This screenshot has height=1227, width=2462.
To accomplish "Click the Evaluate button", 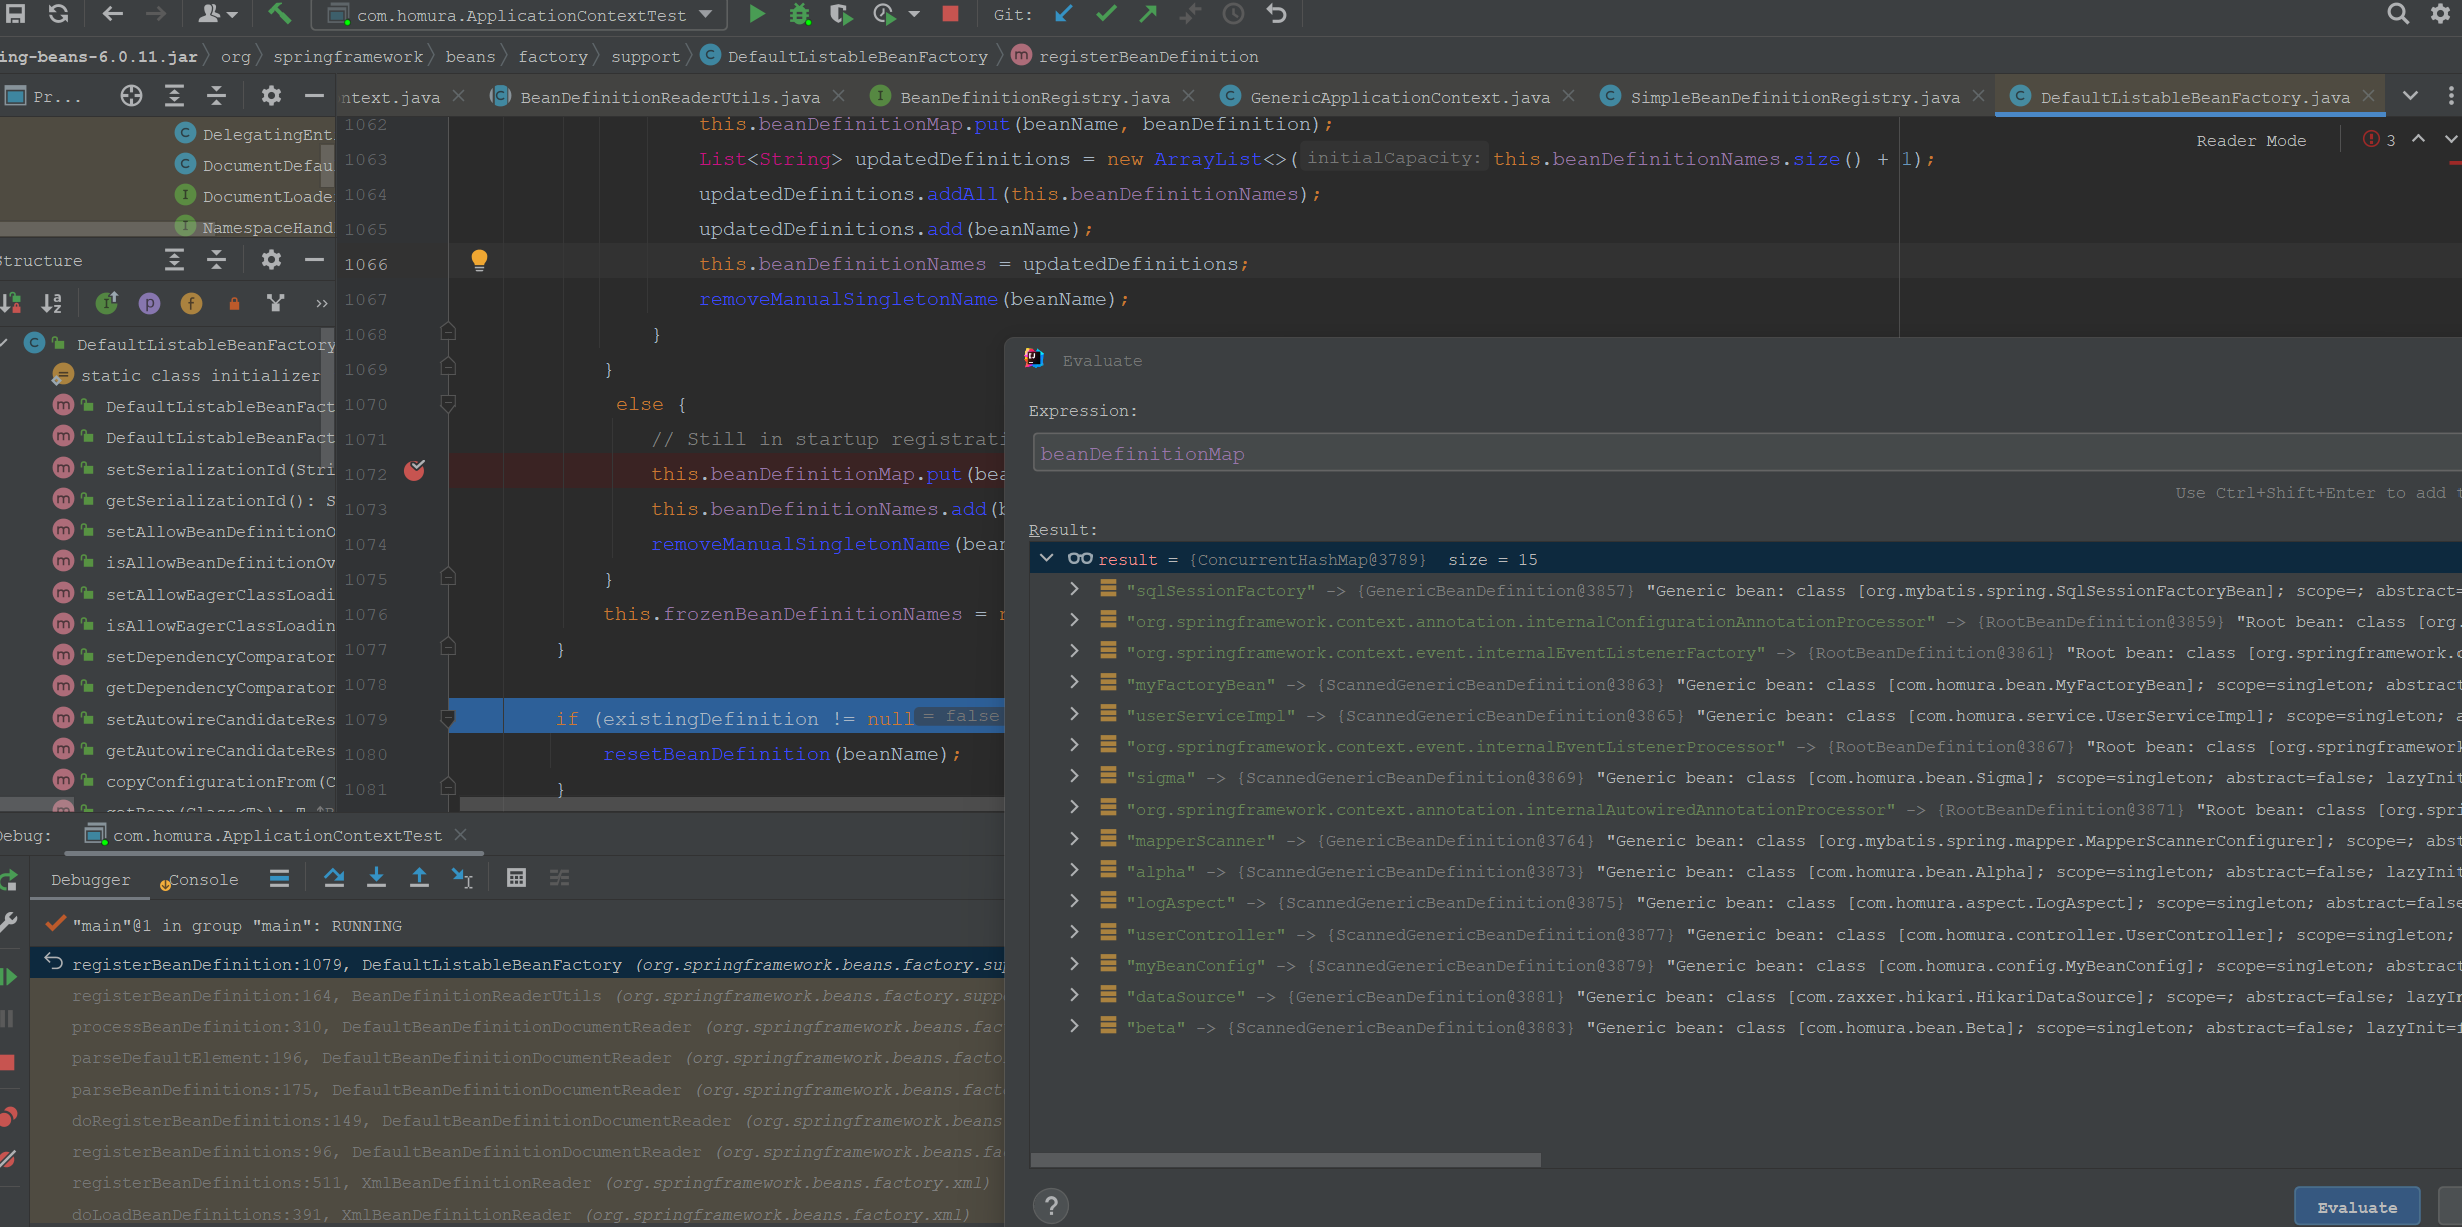I will (x=2356, y=1207).
